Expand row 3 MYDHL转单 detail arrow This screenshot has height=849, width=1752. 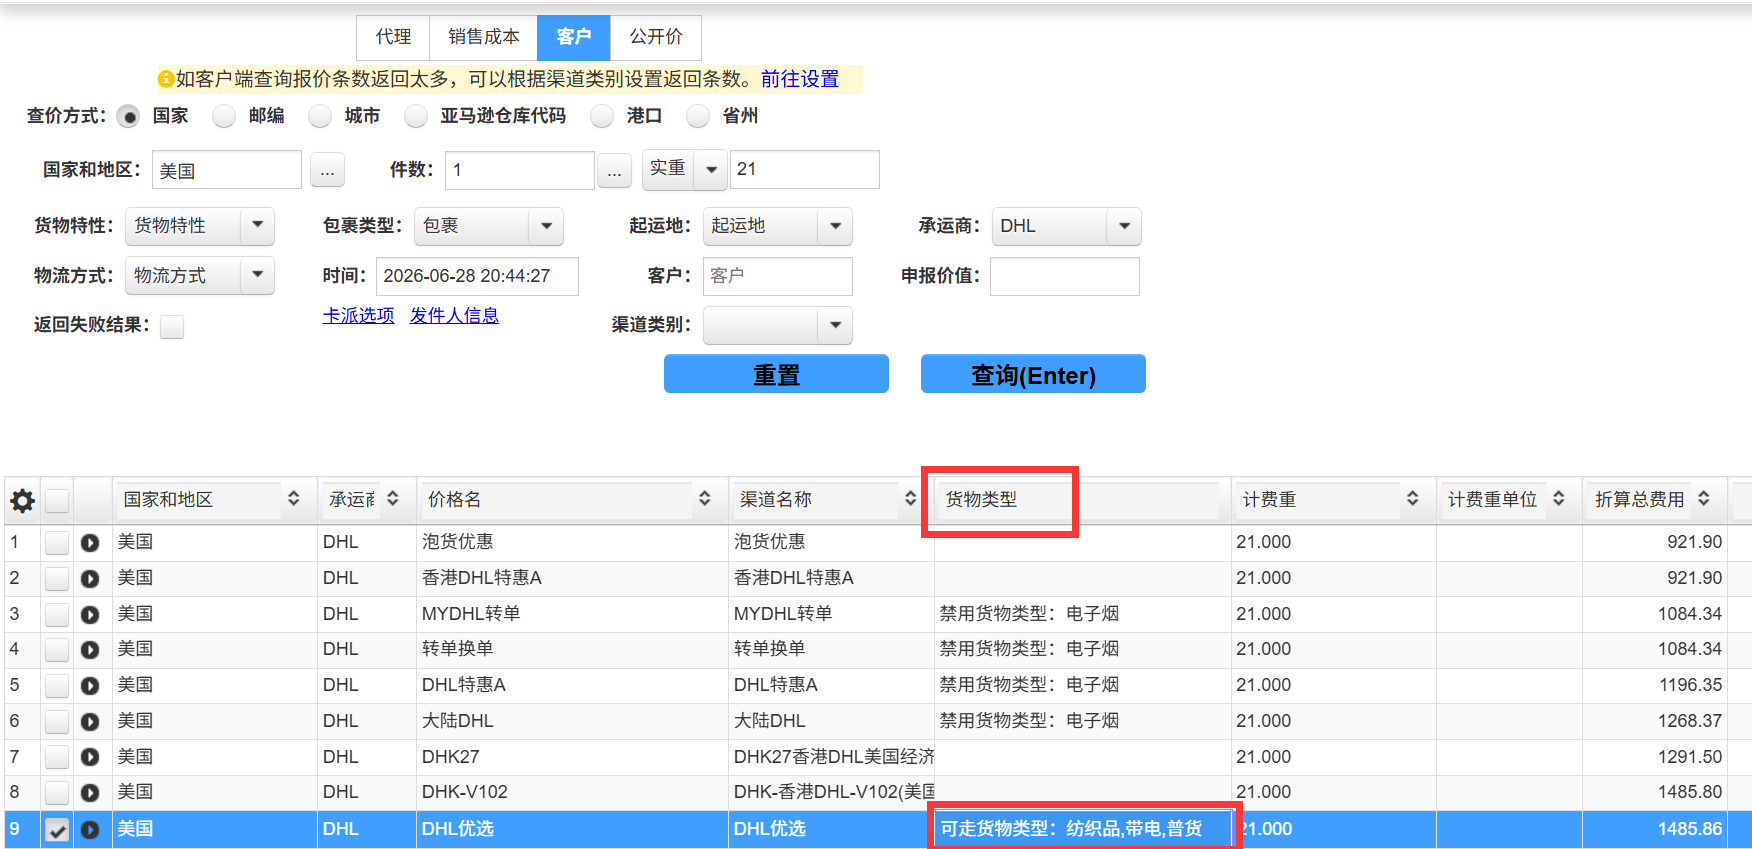[90, 614]
